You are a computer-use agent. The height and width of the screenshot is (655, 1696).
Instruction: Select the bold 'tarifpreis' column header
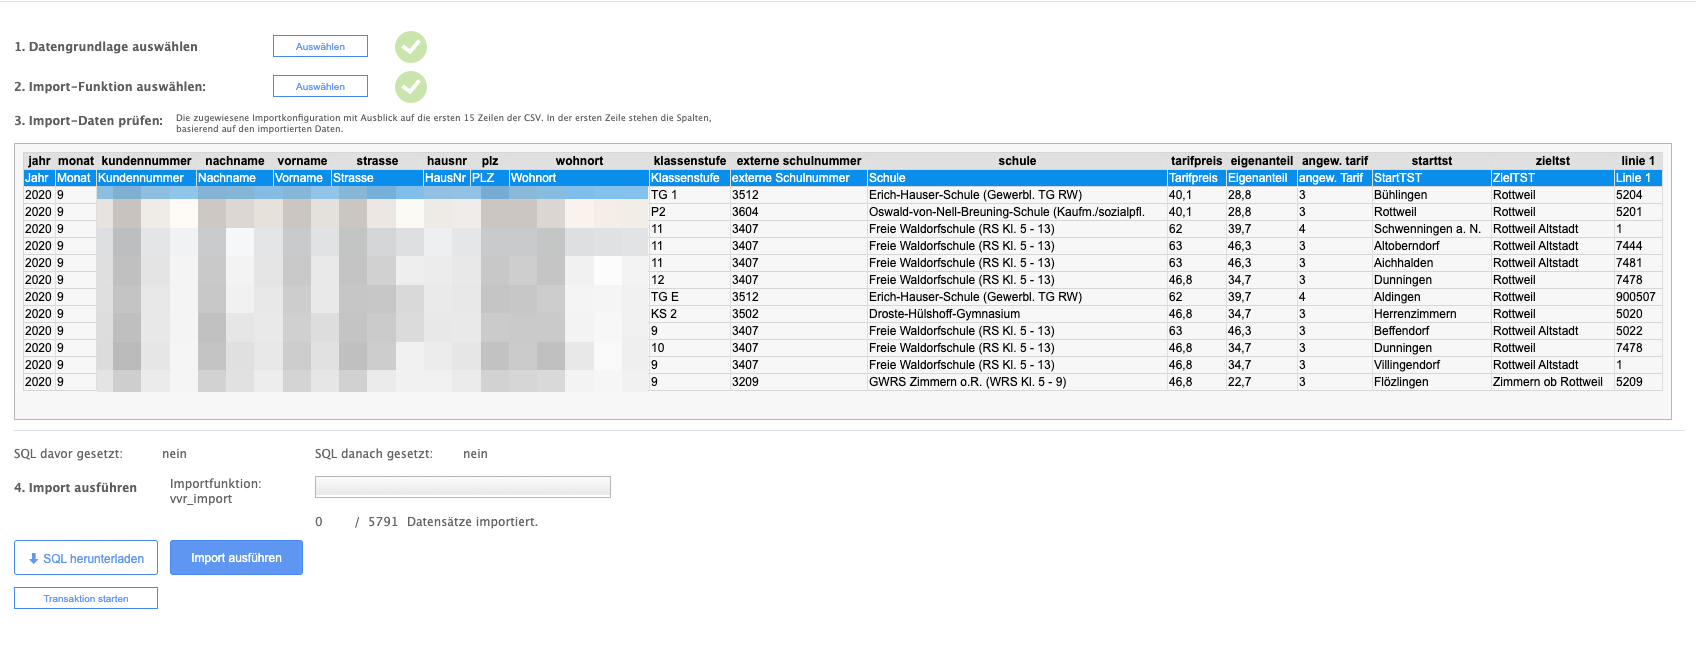click(x=1196, y=161)
